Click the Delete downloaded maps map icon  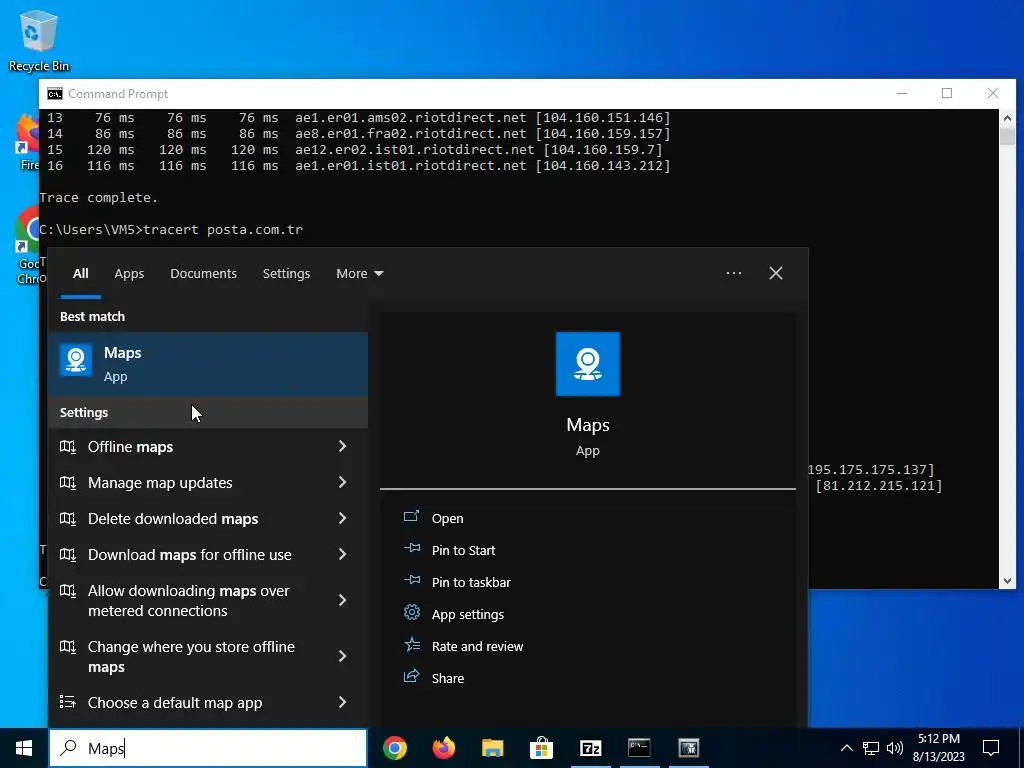[x=68, y=519]
